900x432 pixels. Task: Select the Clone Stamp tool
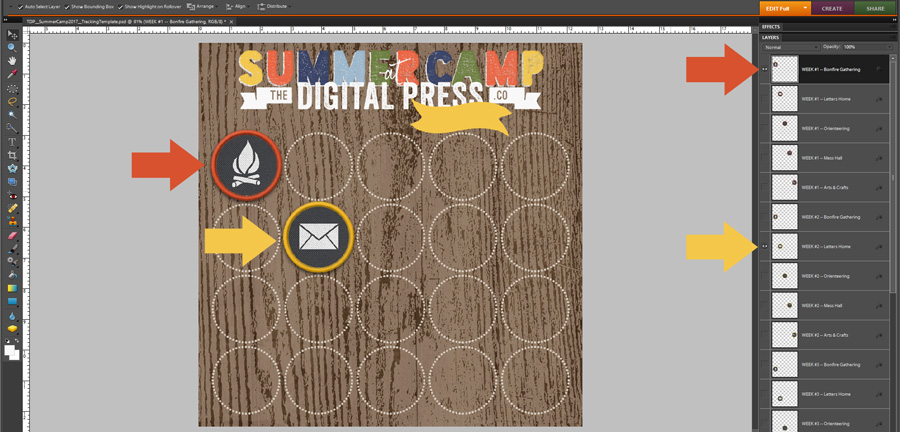[x=12, y=221]
